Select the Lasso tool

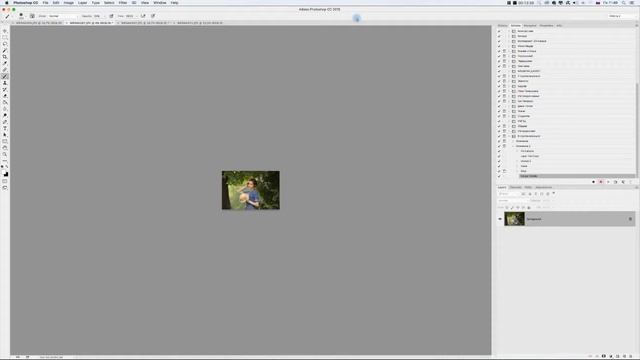[x=5, y=44]
